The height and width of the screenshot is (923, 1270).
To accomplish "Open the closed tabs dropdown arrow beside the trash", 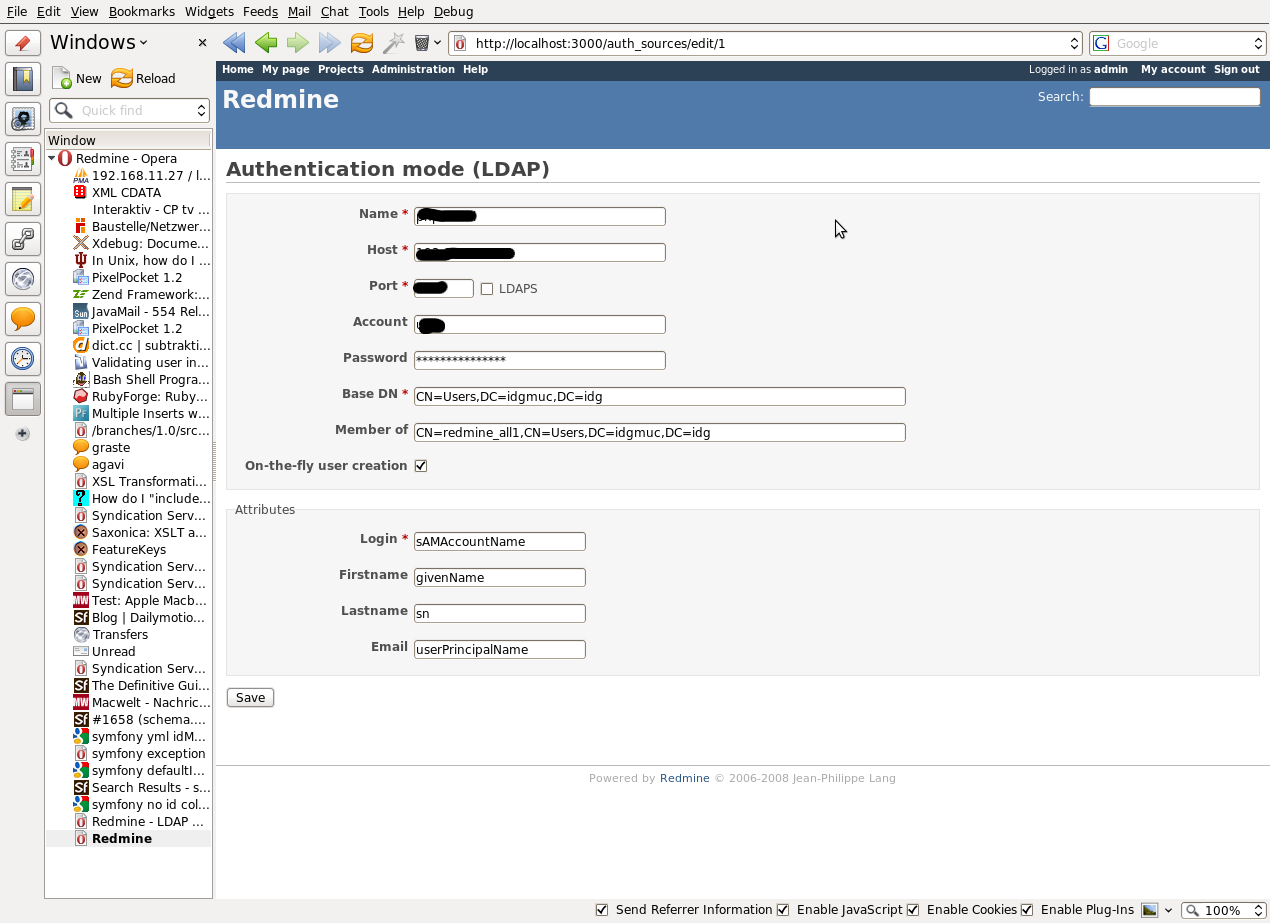I will click(x=437, y=43).
